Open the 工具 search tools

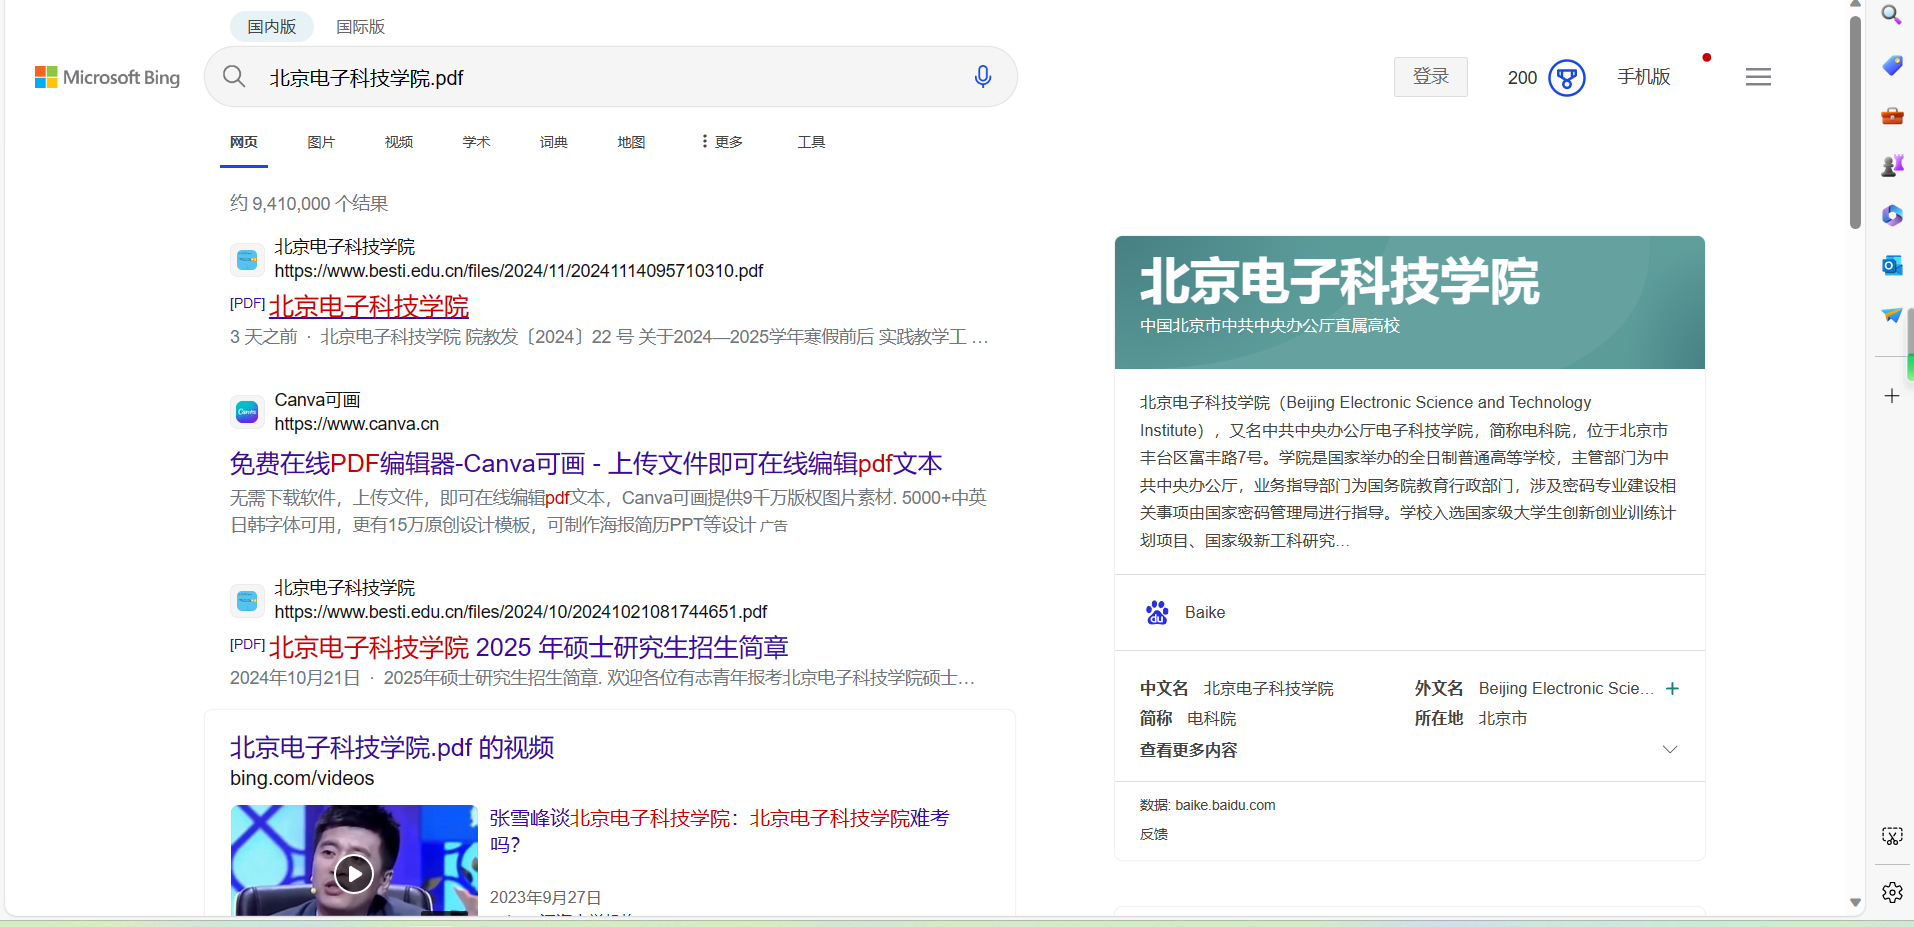(811, 142)
